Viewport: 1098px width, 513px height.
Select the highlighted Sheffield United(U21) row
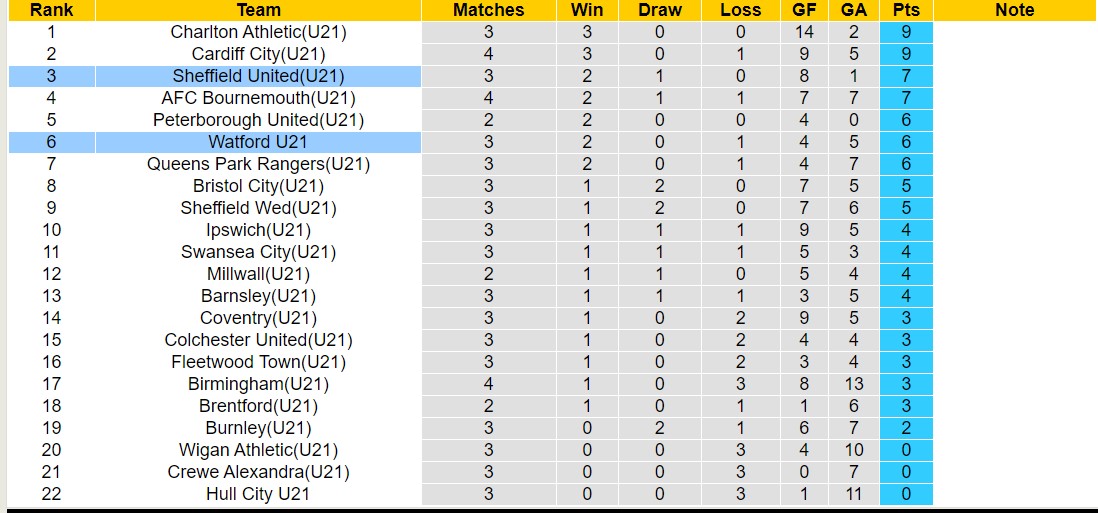258,76
